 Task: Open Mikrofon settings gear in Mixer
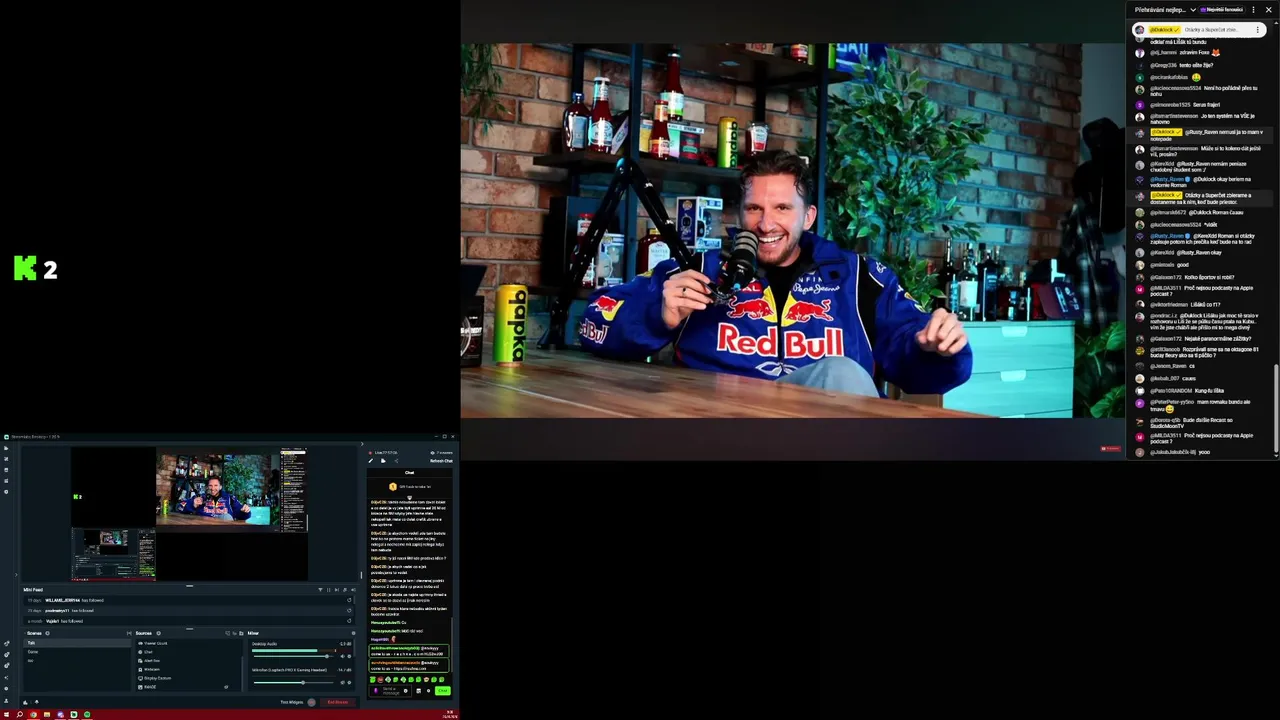[x=349, y=682]
